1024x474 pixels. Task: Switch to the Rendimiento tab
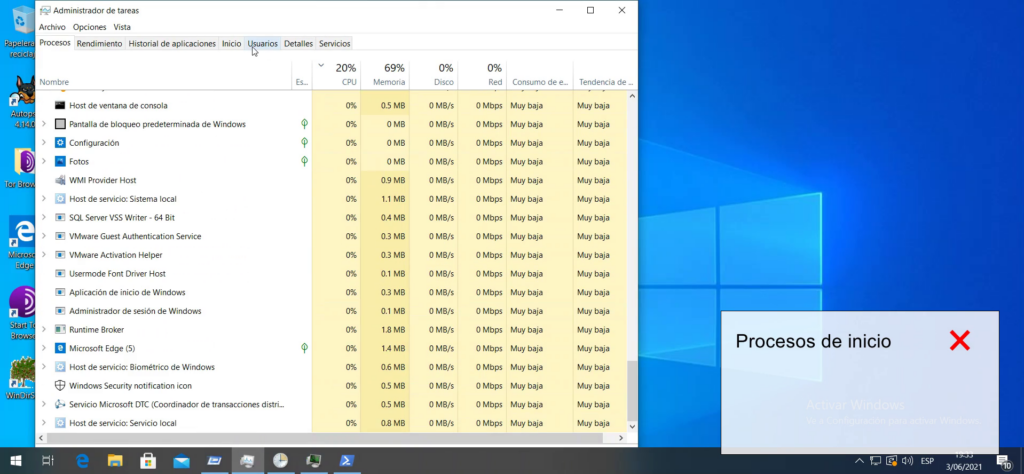point(99,44)
